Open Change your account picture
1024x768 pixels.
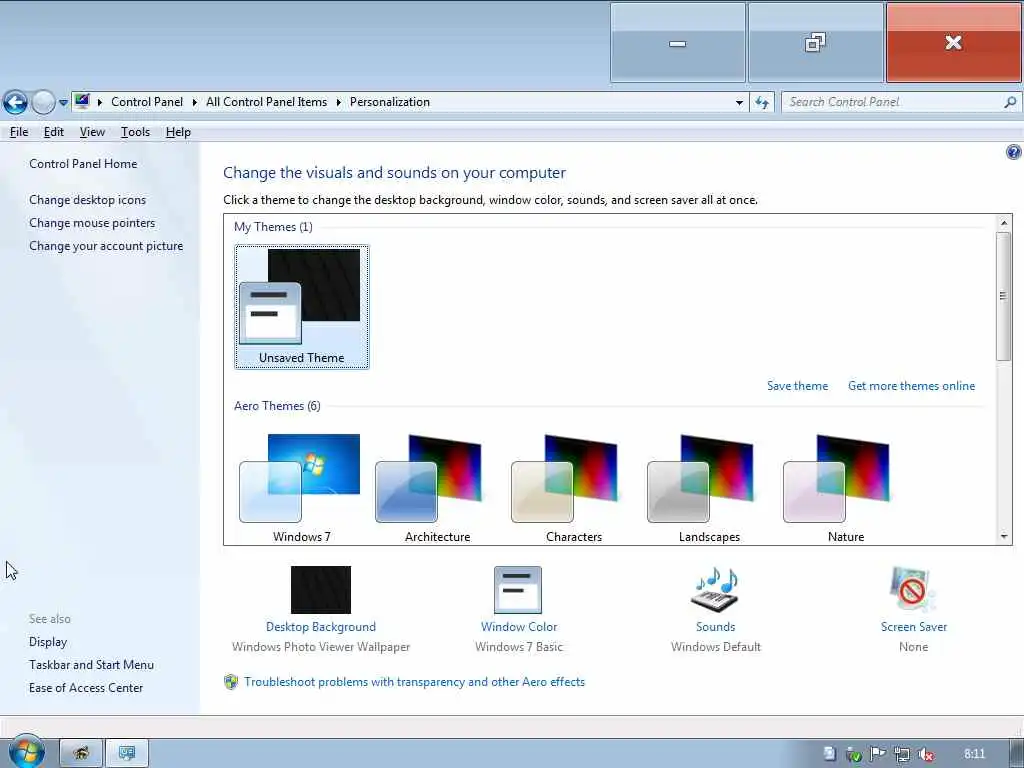coord(106,246)
